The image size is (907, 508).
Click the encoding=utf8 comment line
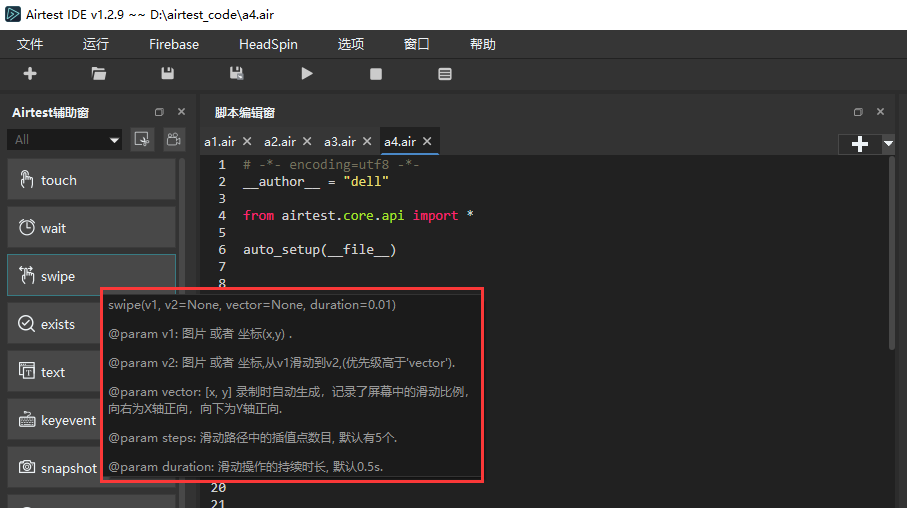click(x=331, y=165)
